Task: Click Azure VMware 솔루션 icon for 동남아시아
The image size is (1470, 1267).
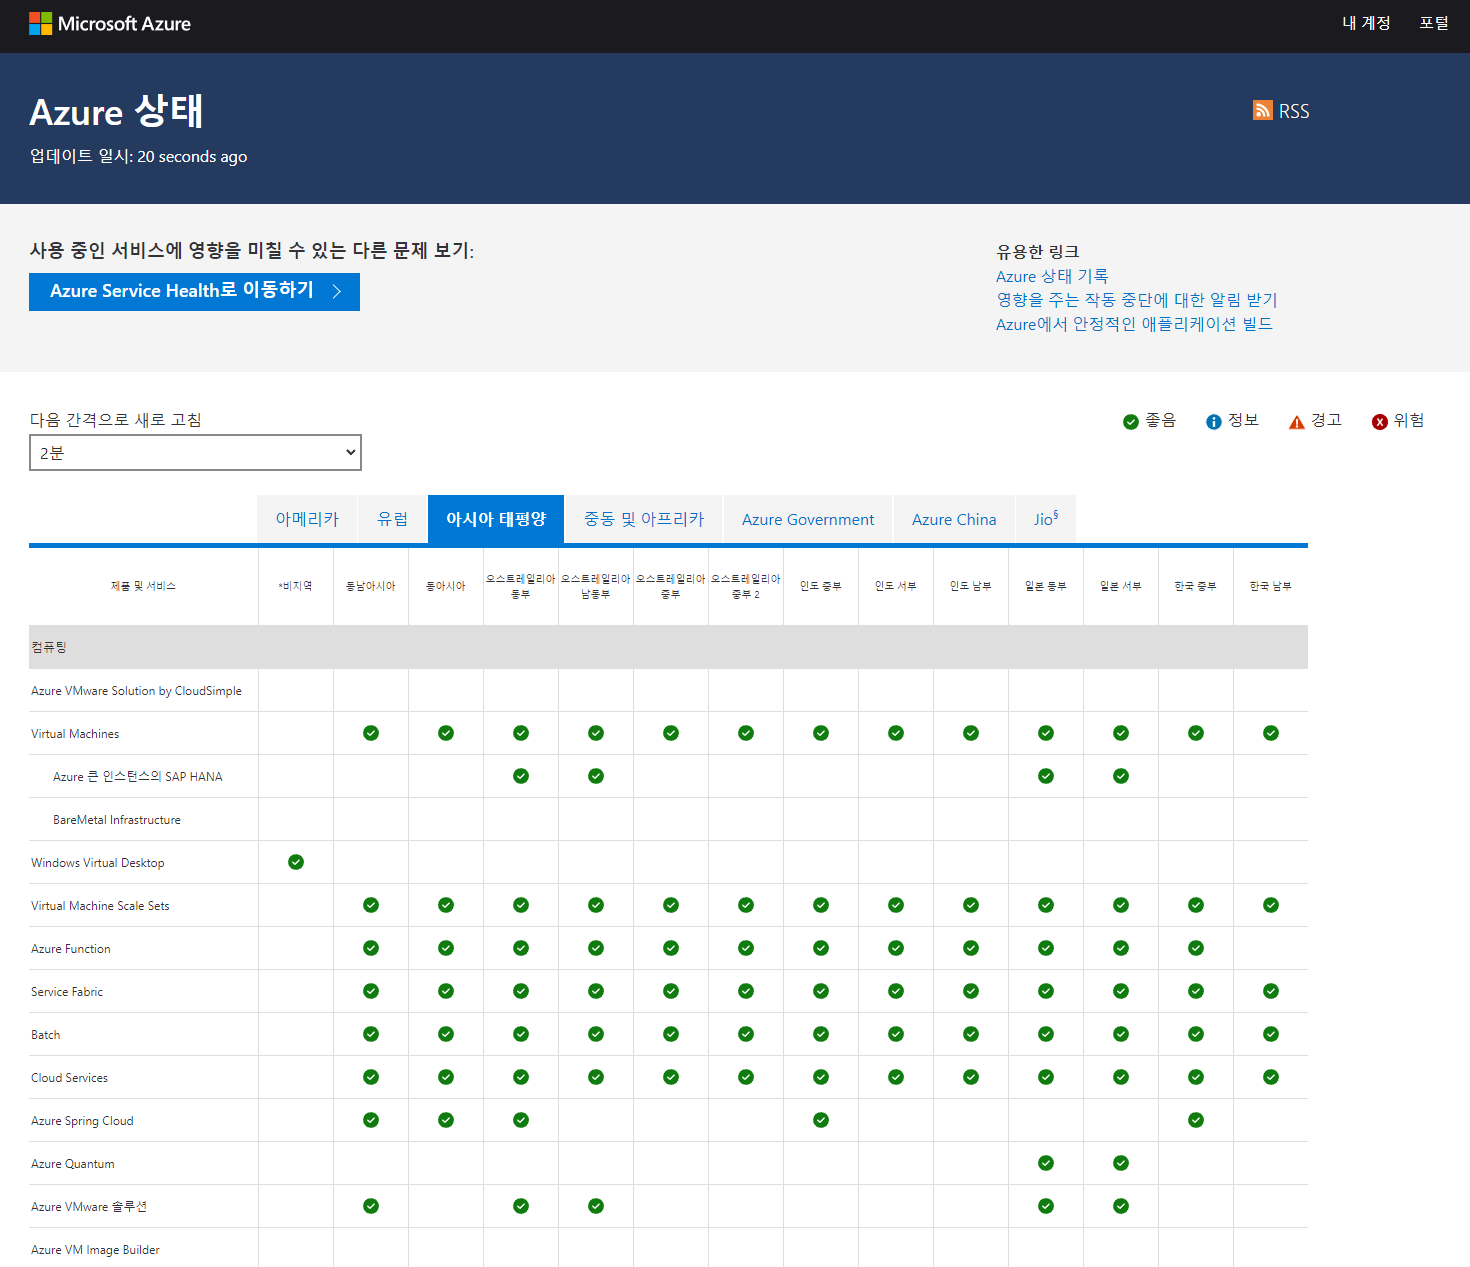Action: point(371,1206)
